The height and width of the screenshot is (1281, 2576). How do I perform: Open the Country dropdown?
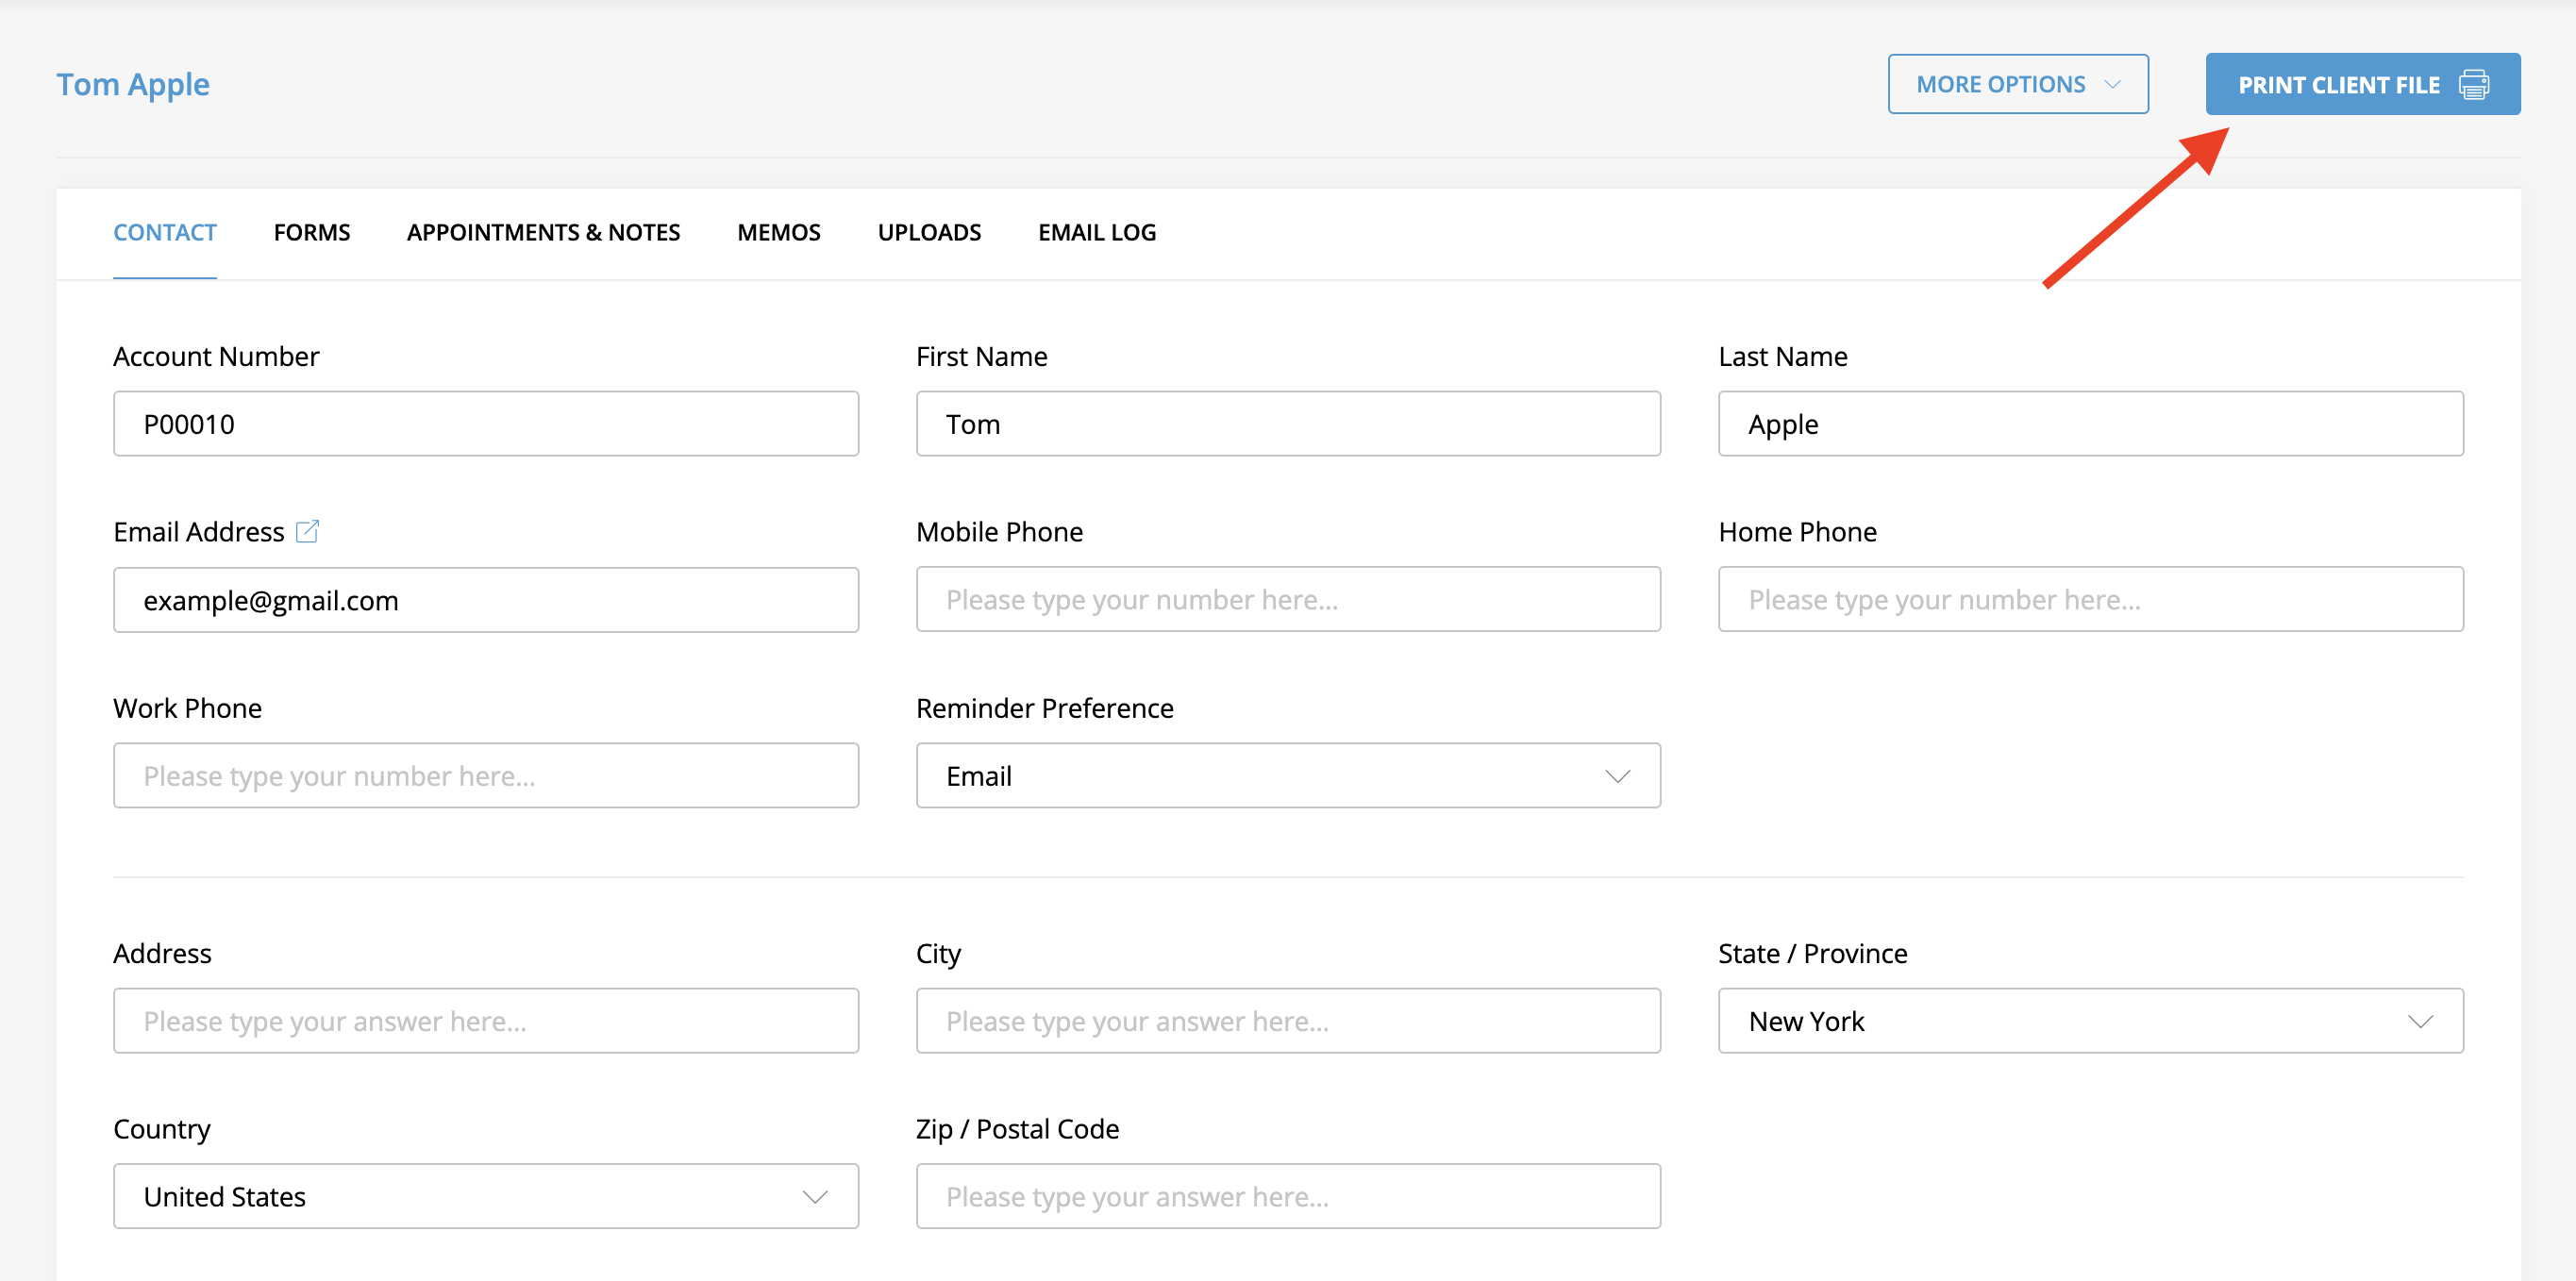(x=485, y=1196)
